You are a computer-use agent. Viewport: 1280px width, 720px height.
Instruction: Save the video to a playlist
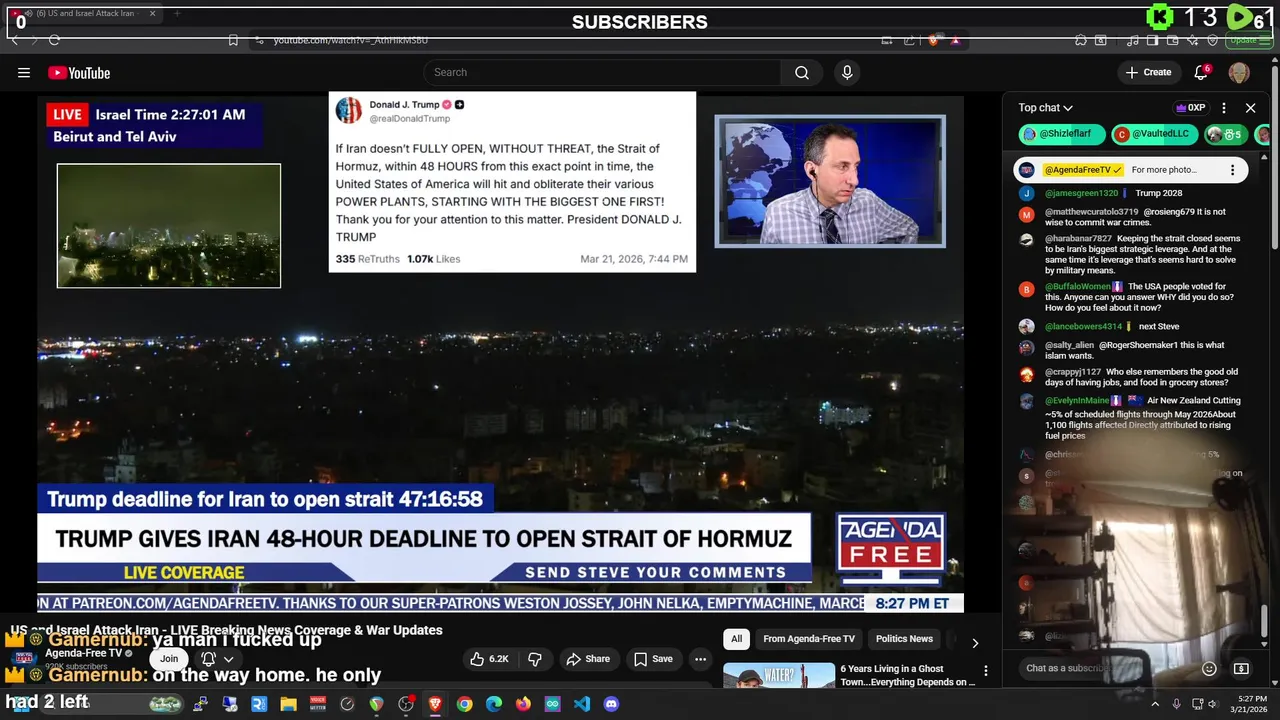point(653,659)
